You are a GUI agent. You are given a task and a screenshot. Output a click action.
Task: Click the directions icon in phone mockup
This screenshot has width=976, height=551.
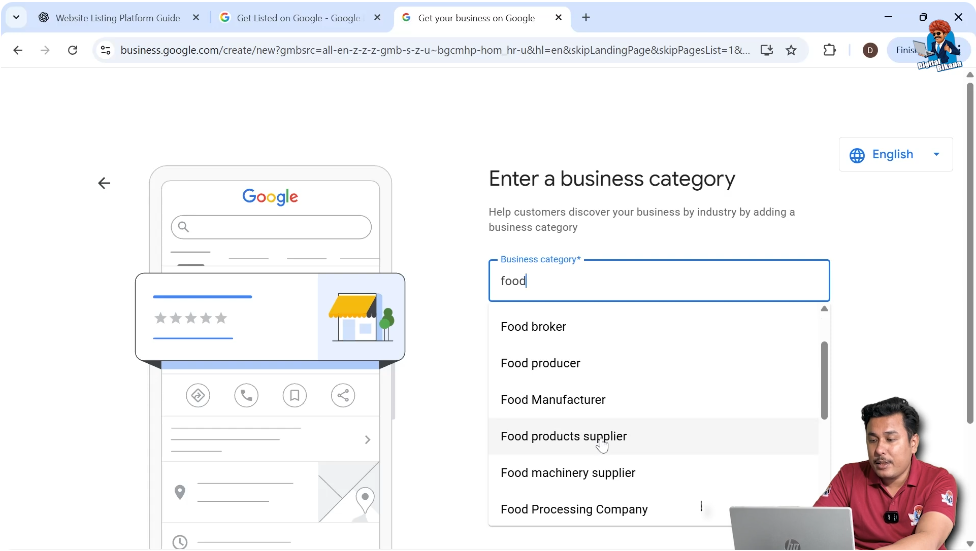(198, 395)
